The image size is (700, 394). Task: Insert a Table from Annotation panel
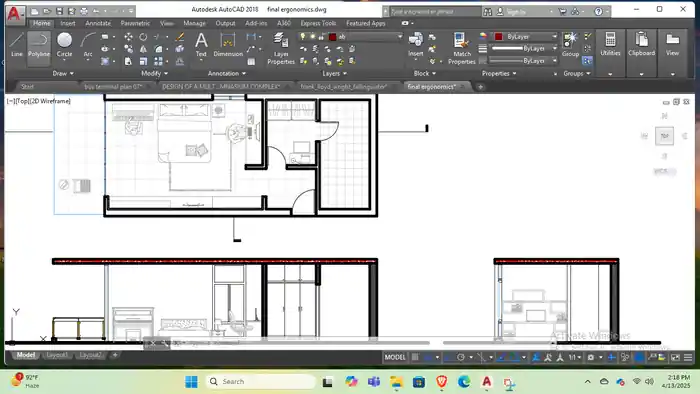pyautogui.click(x=251, y=62)
